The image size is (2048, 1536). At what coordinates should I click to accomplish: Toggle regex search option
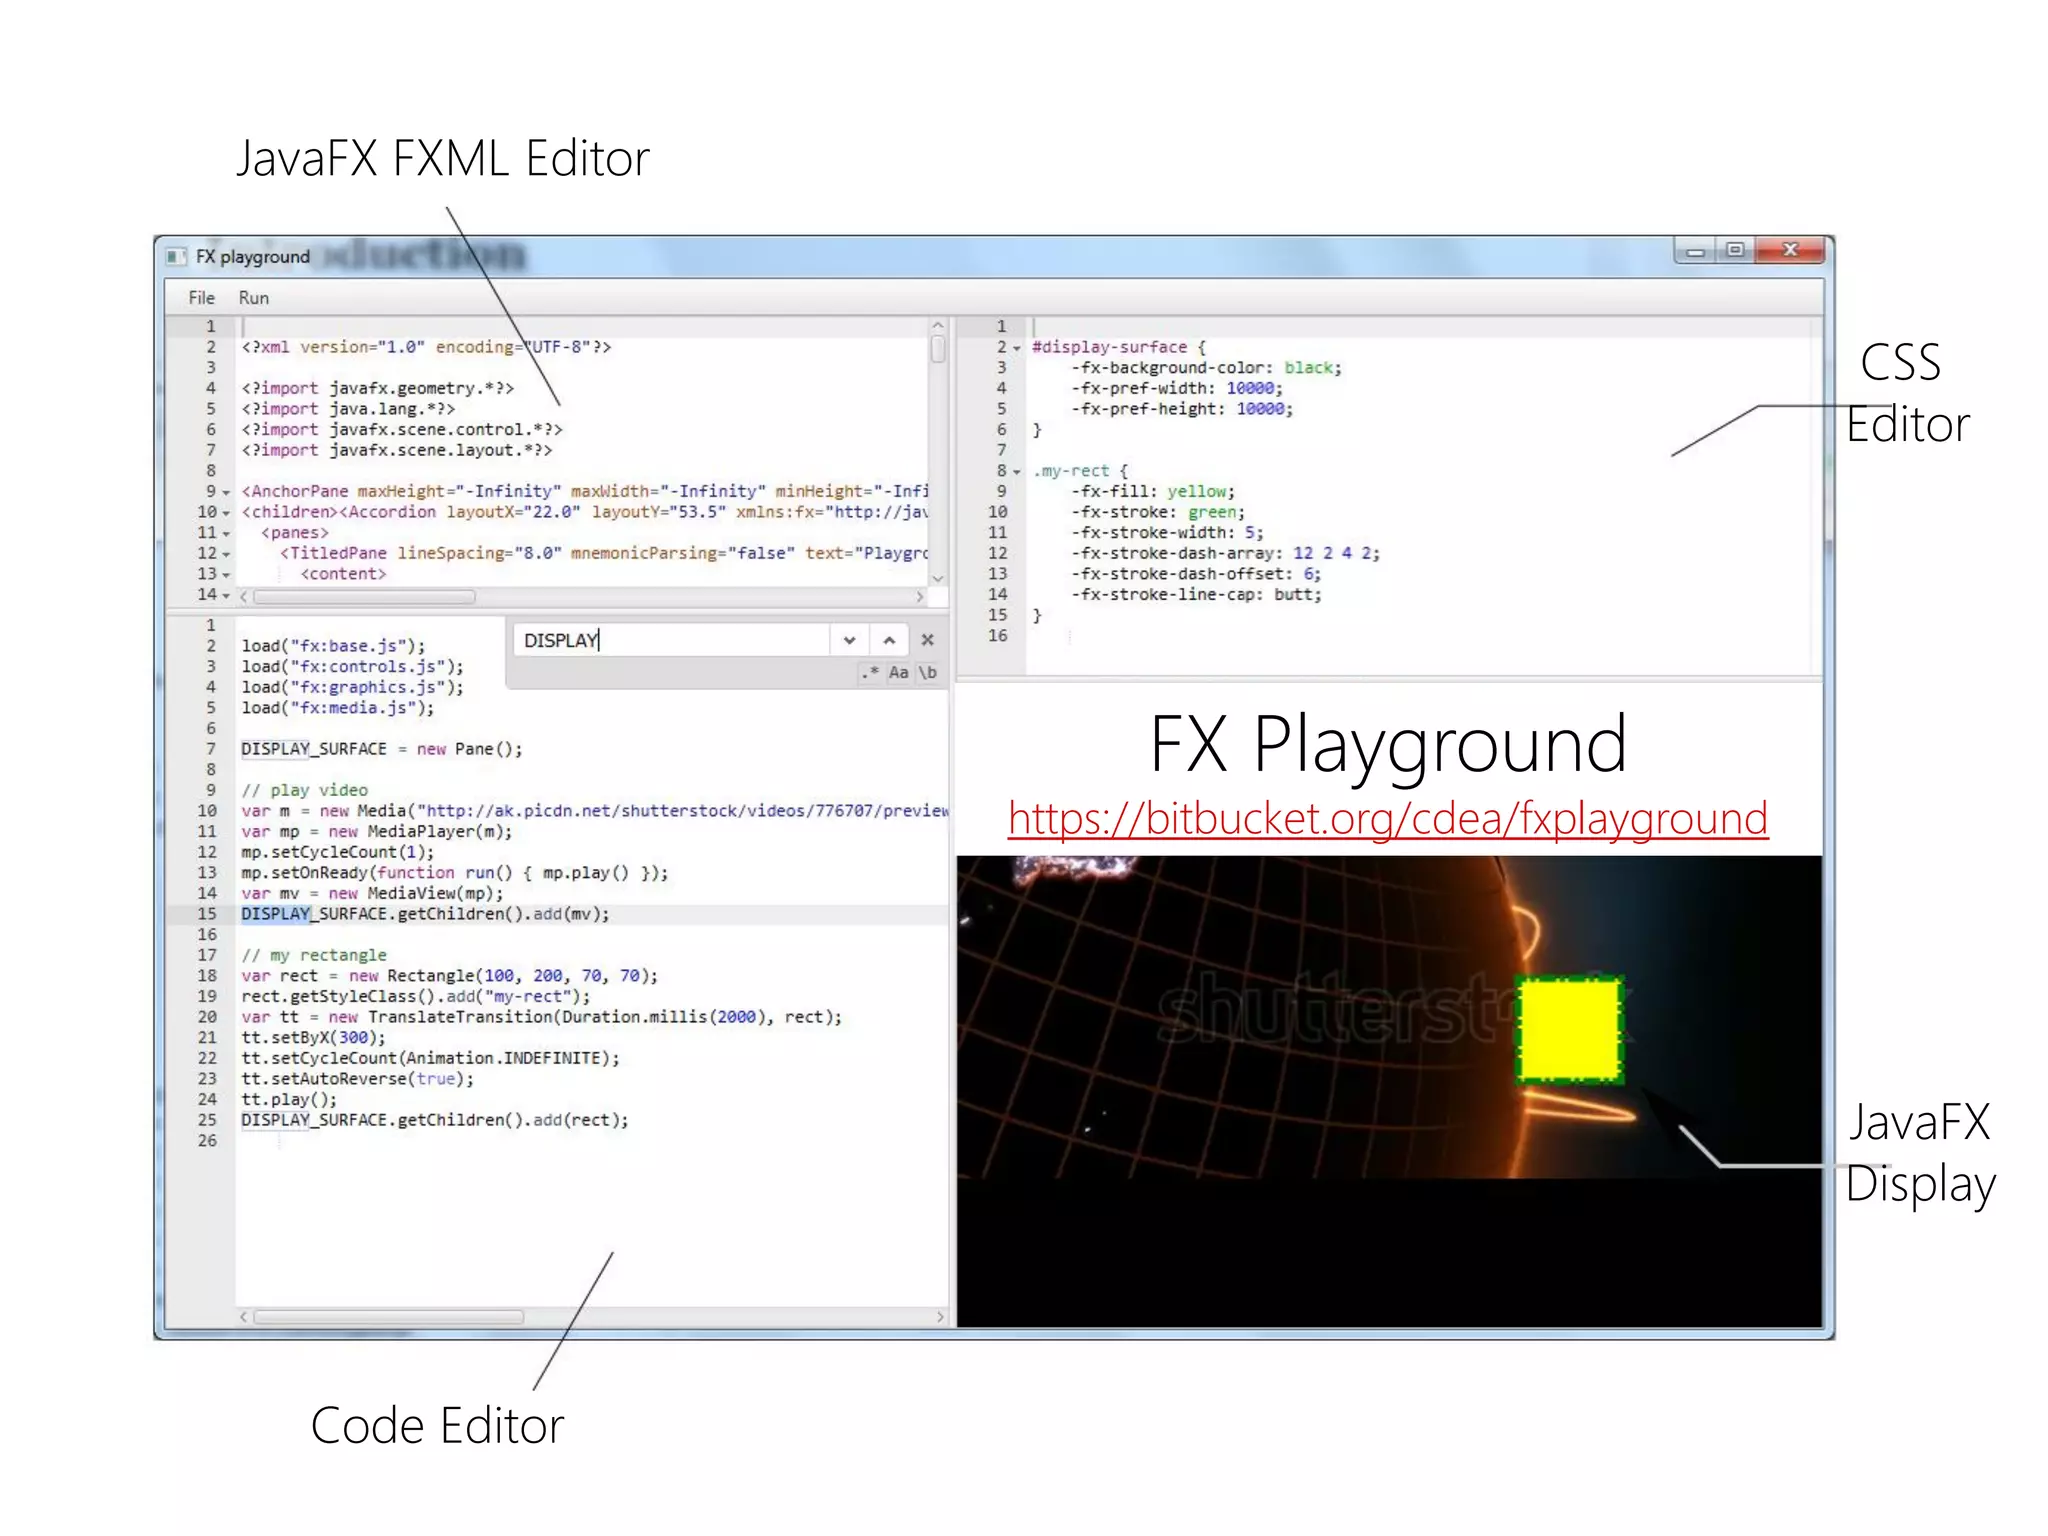pos(870,672)
